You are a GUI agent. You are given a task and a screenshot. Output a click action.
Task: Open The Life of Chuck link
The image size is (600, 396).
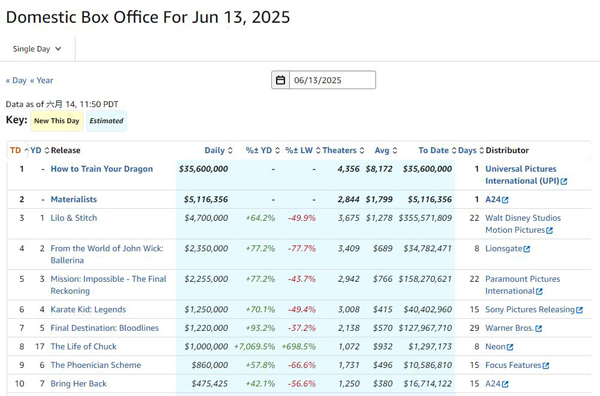(83, 347)
